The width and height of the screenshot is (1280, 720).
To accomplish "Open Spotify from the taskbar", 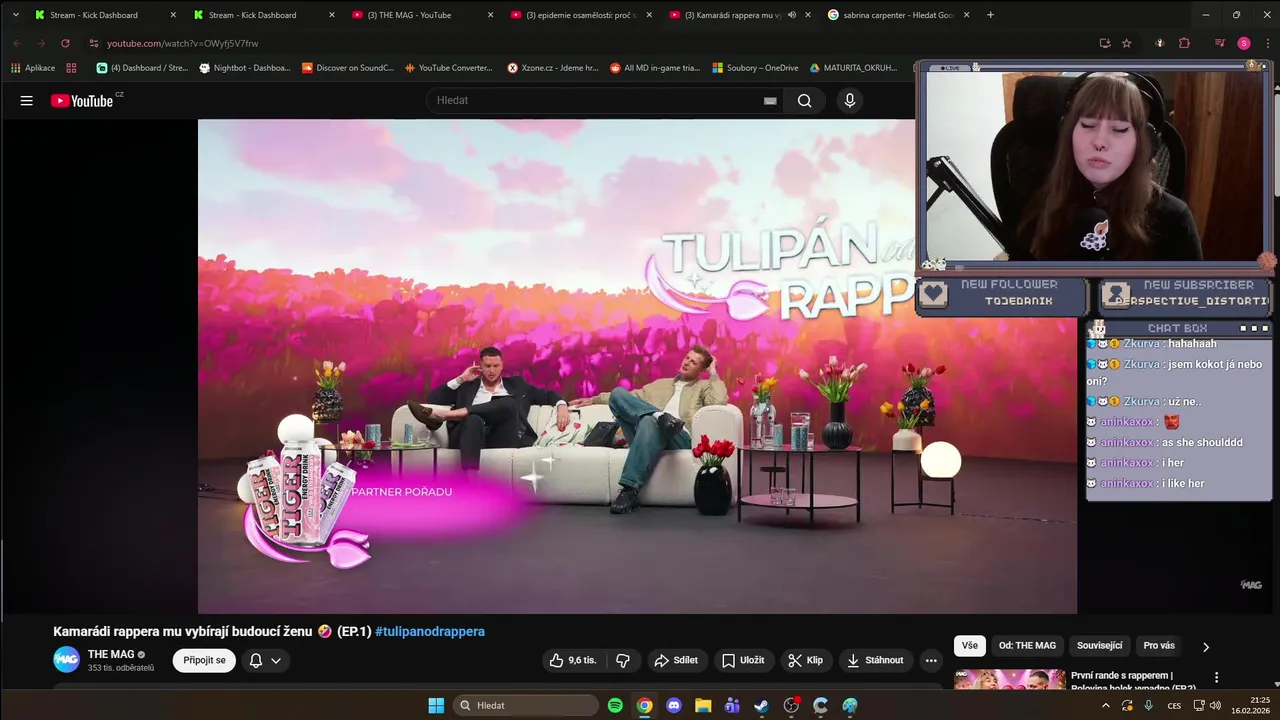I will click(615, 705).
